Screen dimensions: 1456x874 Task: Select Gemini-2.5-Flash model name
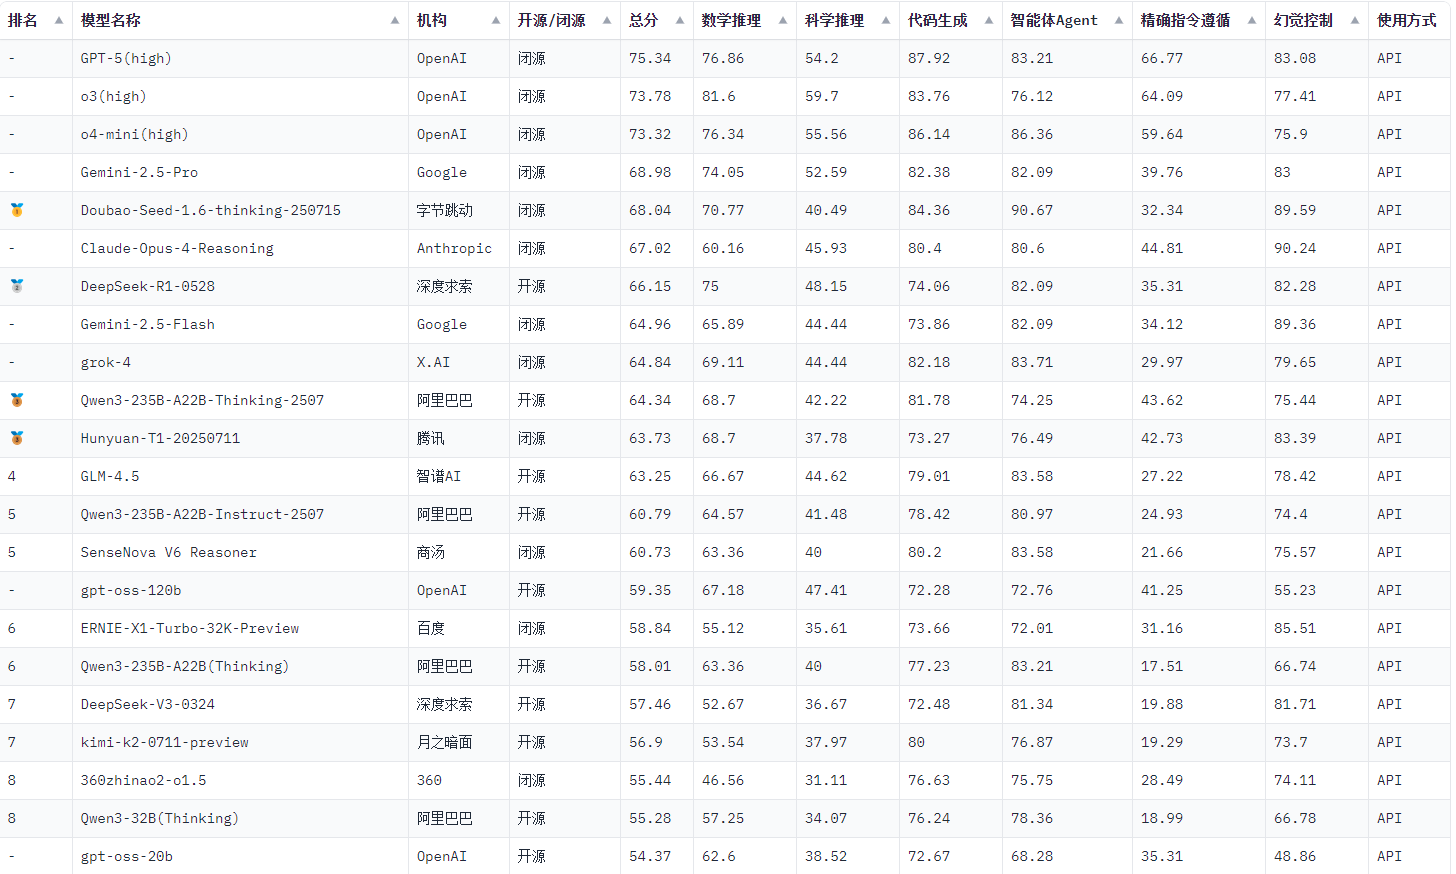pos(148,324)
